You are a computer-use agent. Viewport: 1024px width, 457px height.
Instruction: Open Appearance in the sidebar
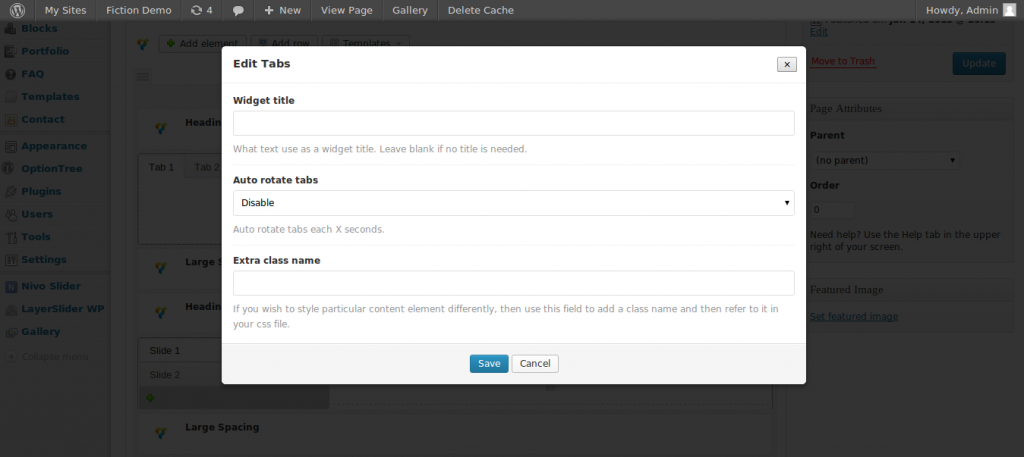54,146
